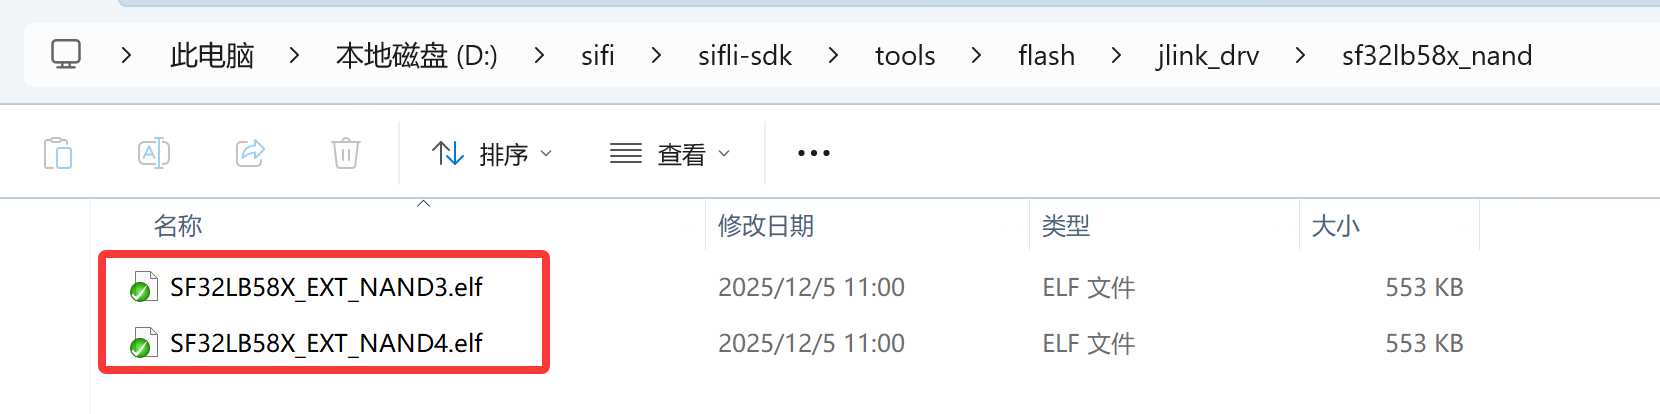
Task: Click the SF32LB58X_EXT_NAND4.elf file icon
Action: coord(142,344)
